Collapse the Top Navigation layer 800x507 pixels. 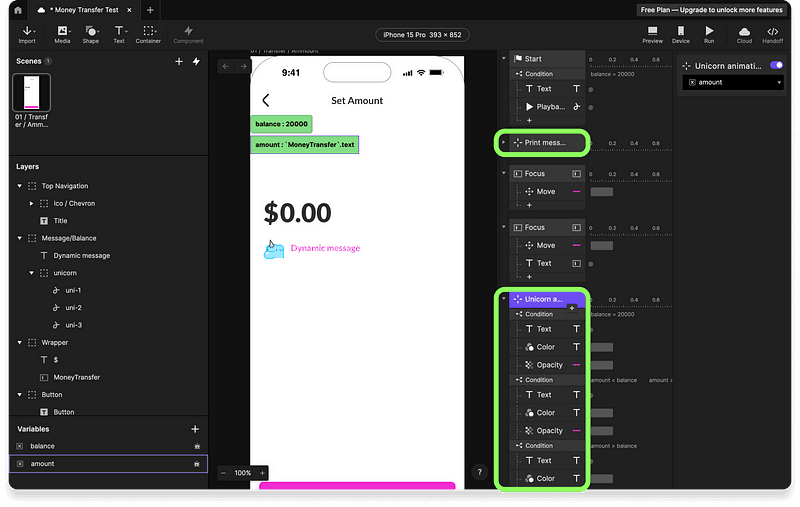(20, 186)
